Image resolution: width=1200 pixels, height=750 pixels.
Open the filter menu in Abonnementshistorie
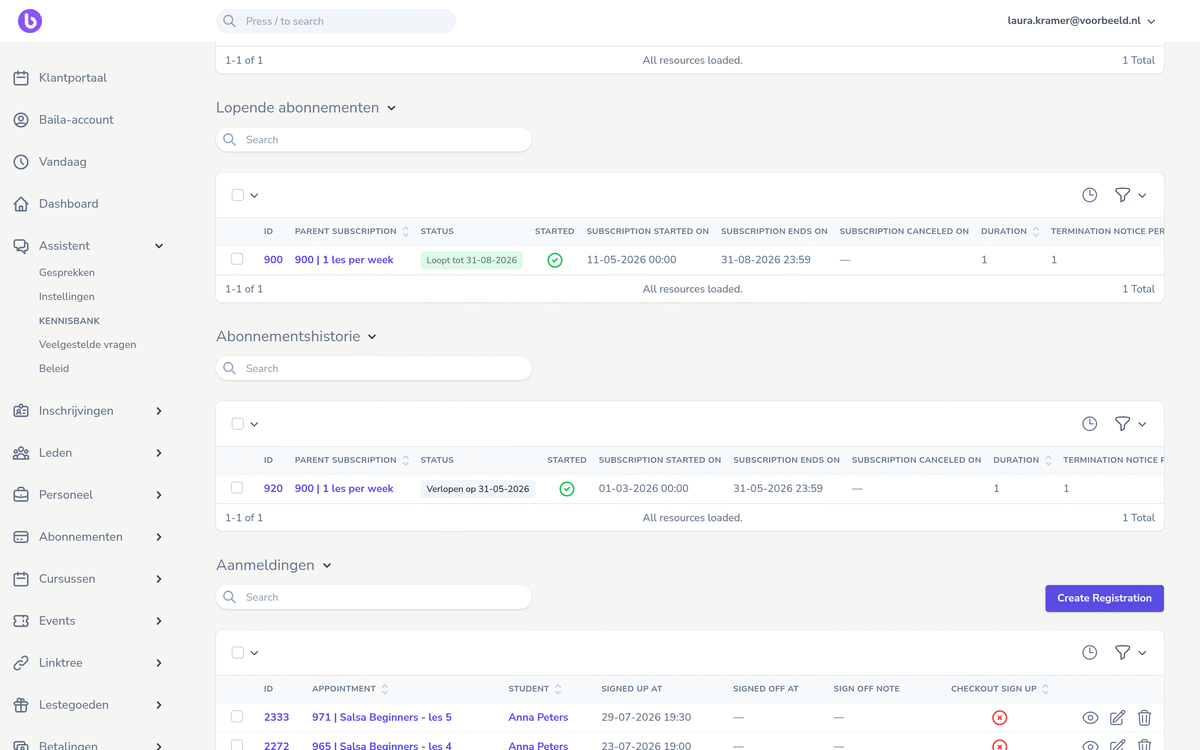coord(1130,424)
